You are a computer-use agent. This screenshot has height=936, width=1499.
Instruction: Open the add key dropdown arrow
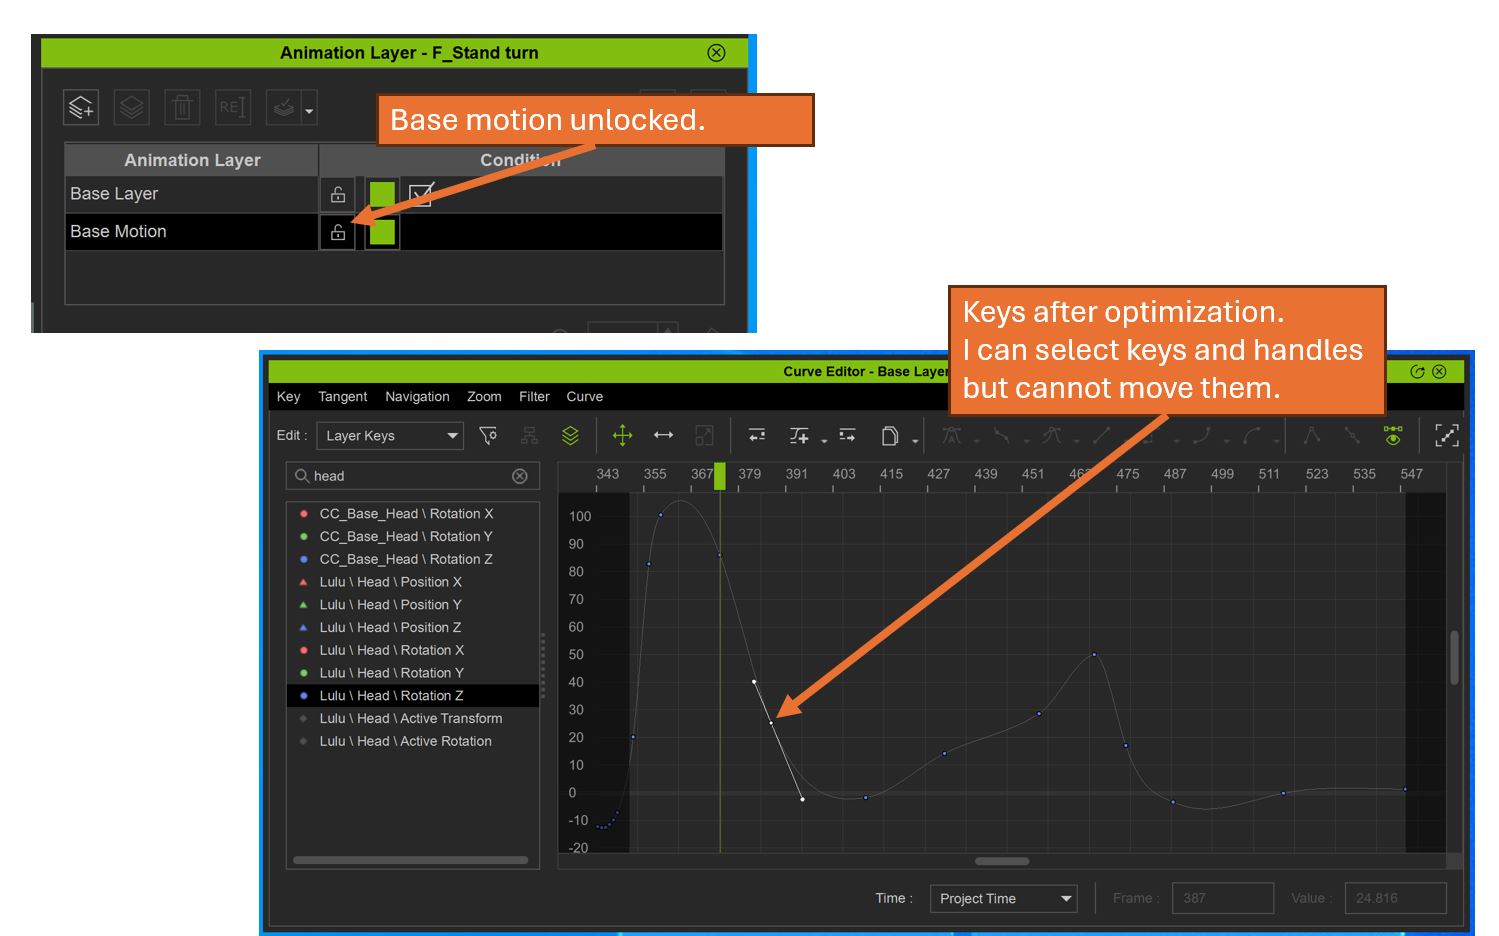[x=824, y=440]
